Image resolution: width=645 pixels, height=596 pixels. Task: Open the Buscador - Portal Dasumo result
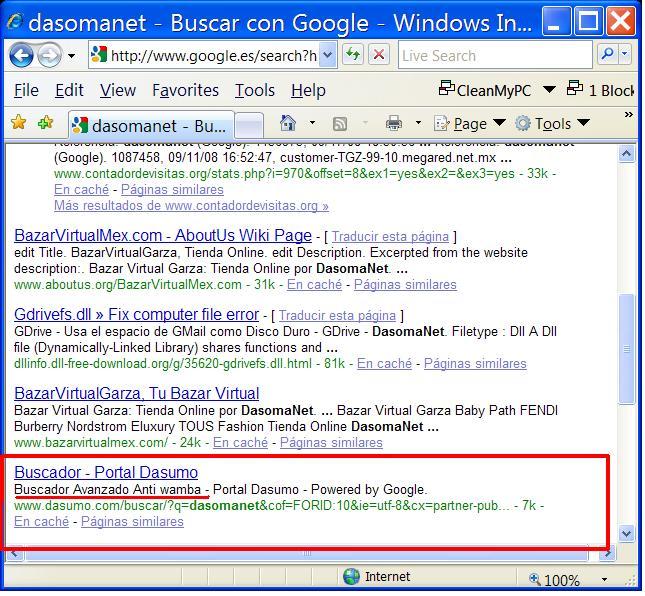point(106,472)
